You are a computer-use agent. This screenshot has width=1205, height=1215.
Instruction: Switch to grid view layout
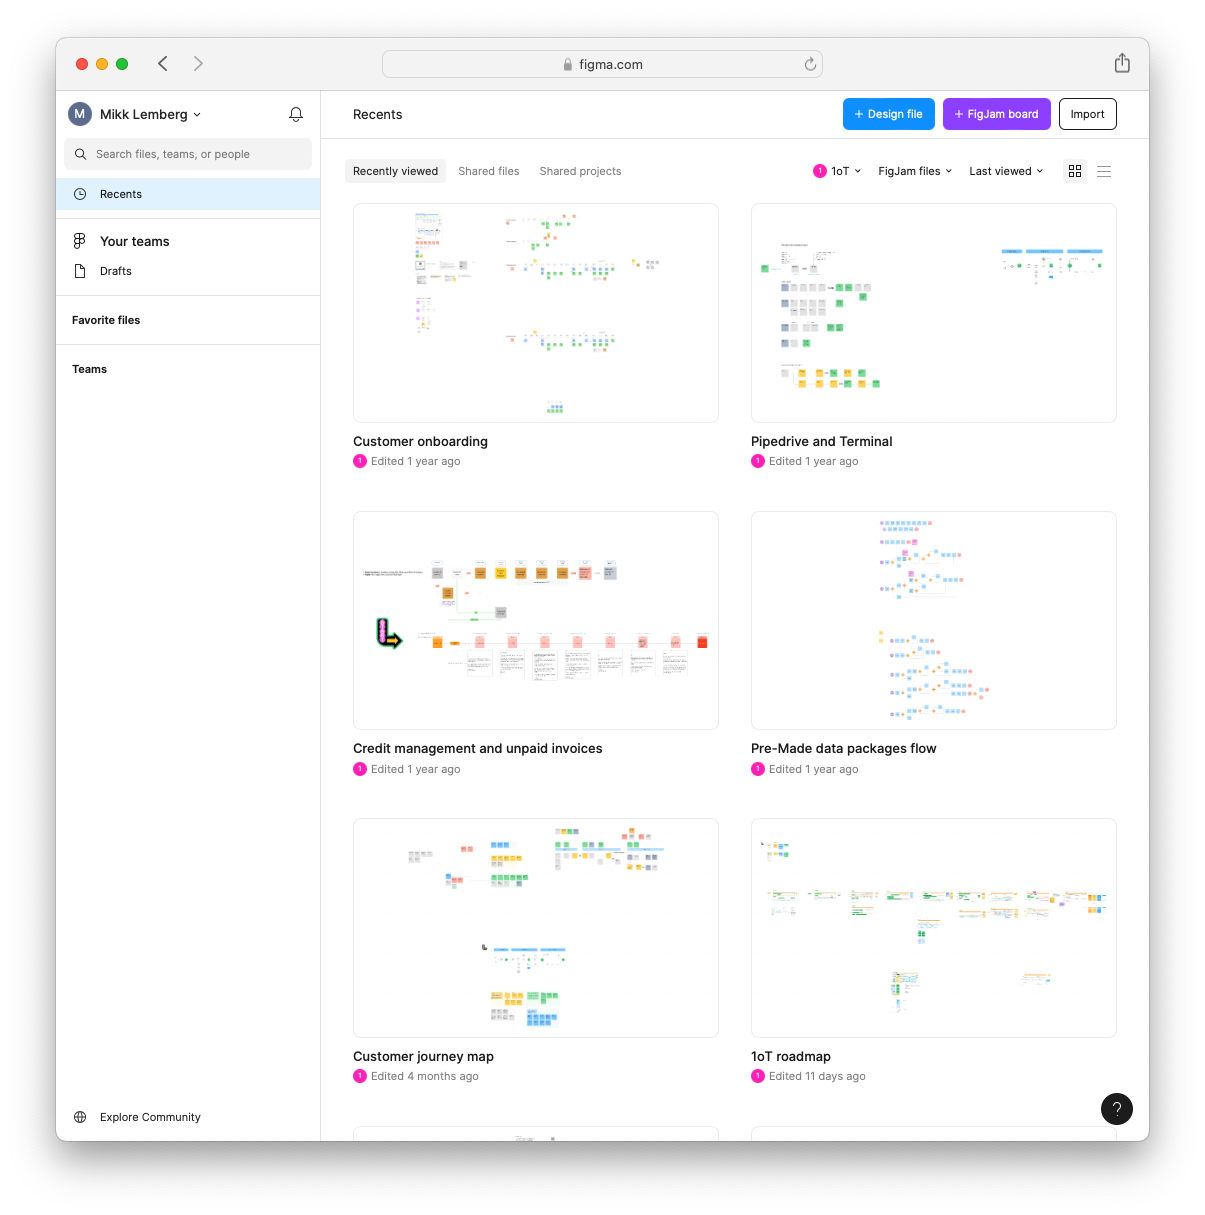coord(1075,172)
